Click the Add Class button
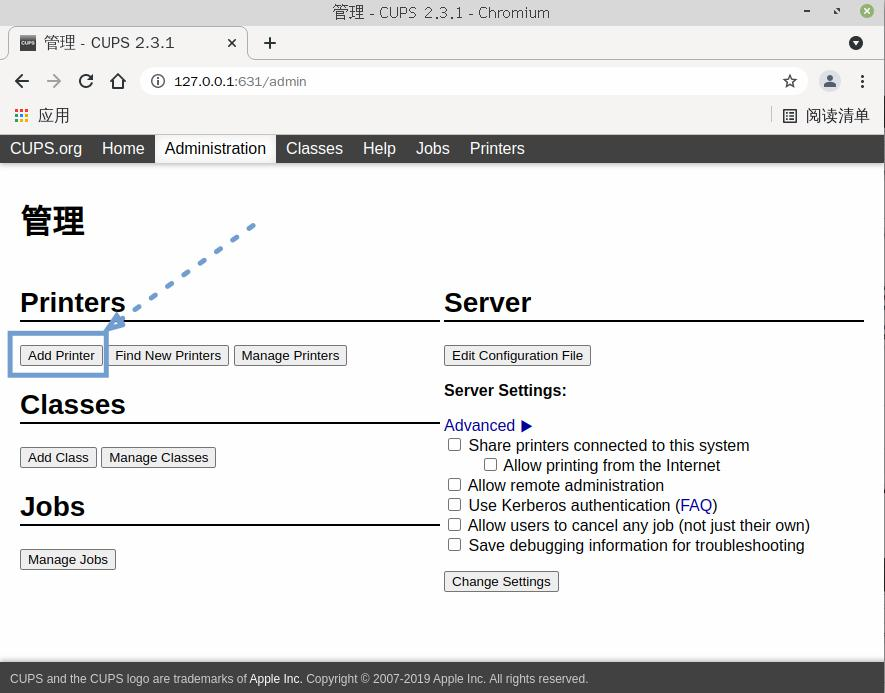The height and width of the screenshot is (693, 885). [x=58, y=458]
